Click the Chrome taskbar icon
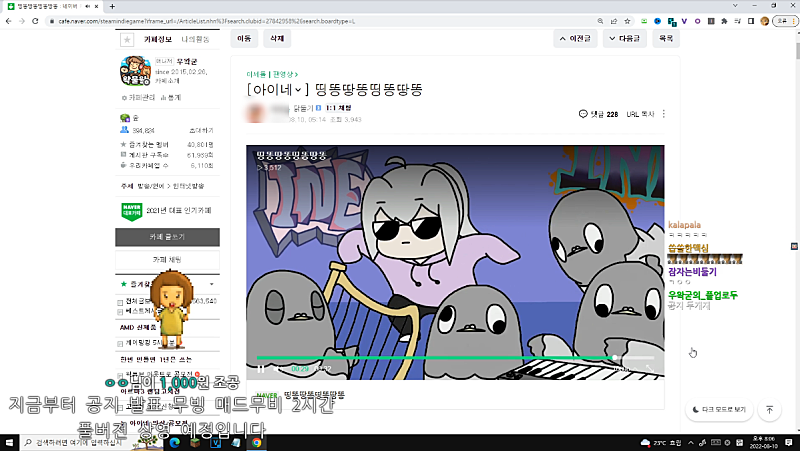The width and height of the screenshot is (800, 451). [x=256, y=442]
